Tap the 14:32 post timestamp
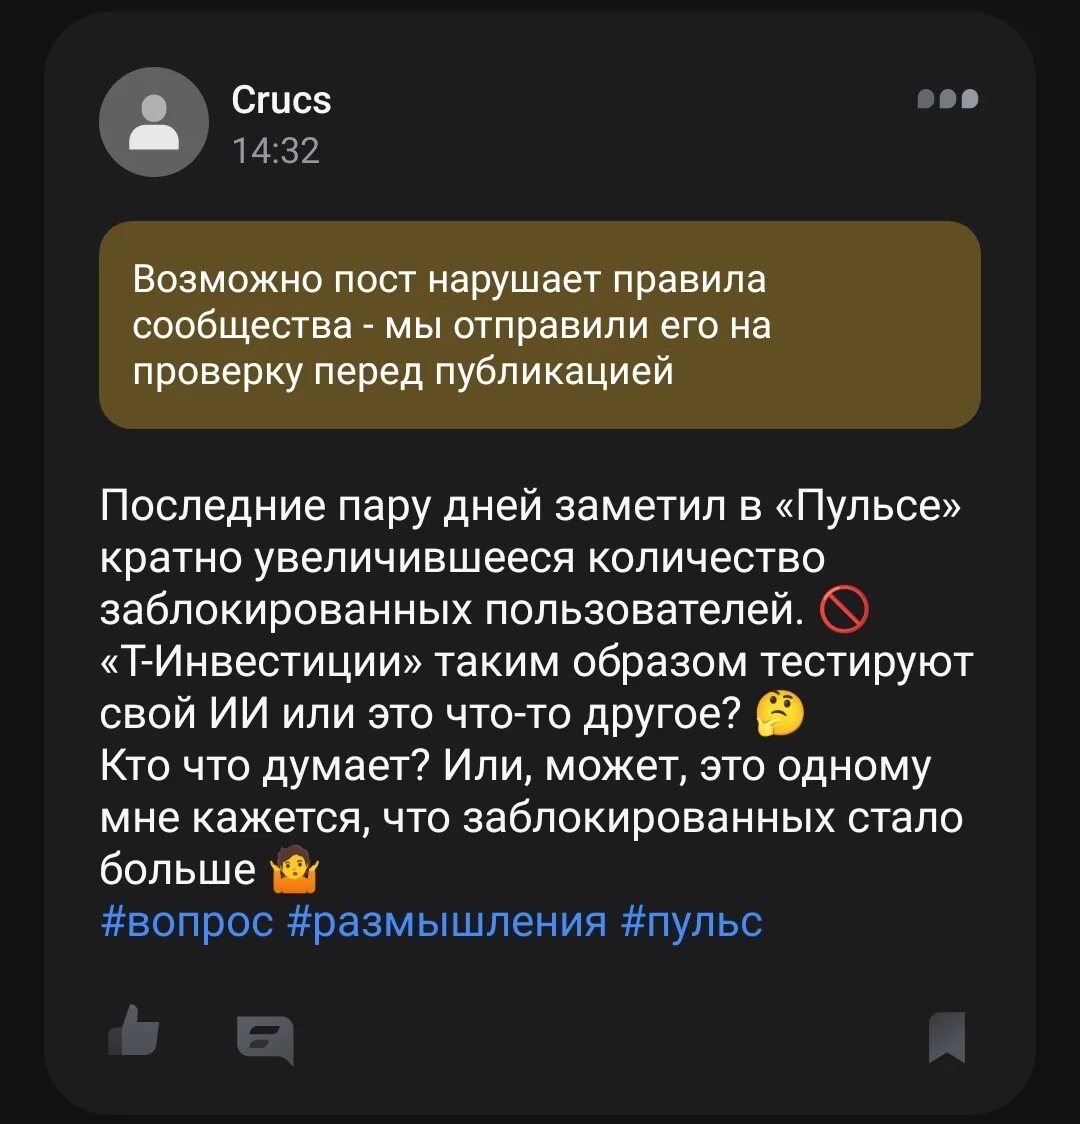Screen dimensions: 1080x1124 (x=276, y=151)
